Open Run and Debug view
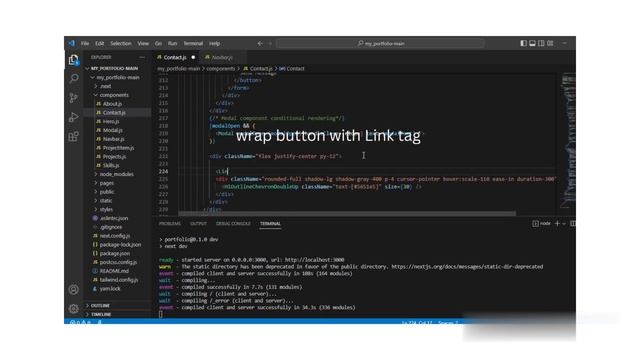This screenshot has width=640, height=360. [73, 117]
